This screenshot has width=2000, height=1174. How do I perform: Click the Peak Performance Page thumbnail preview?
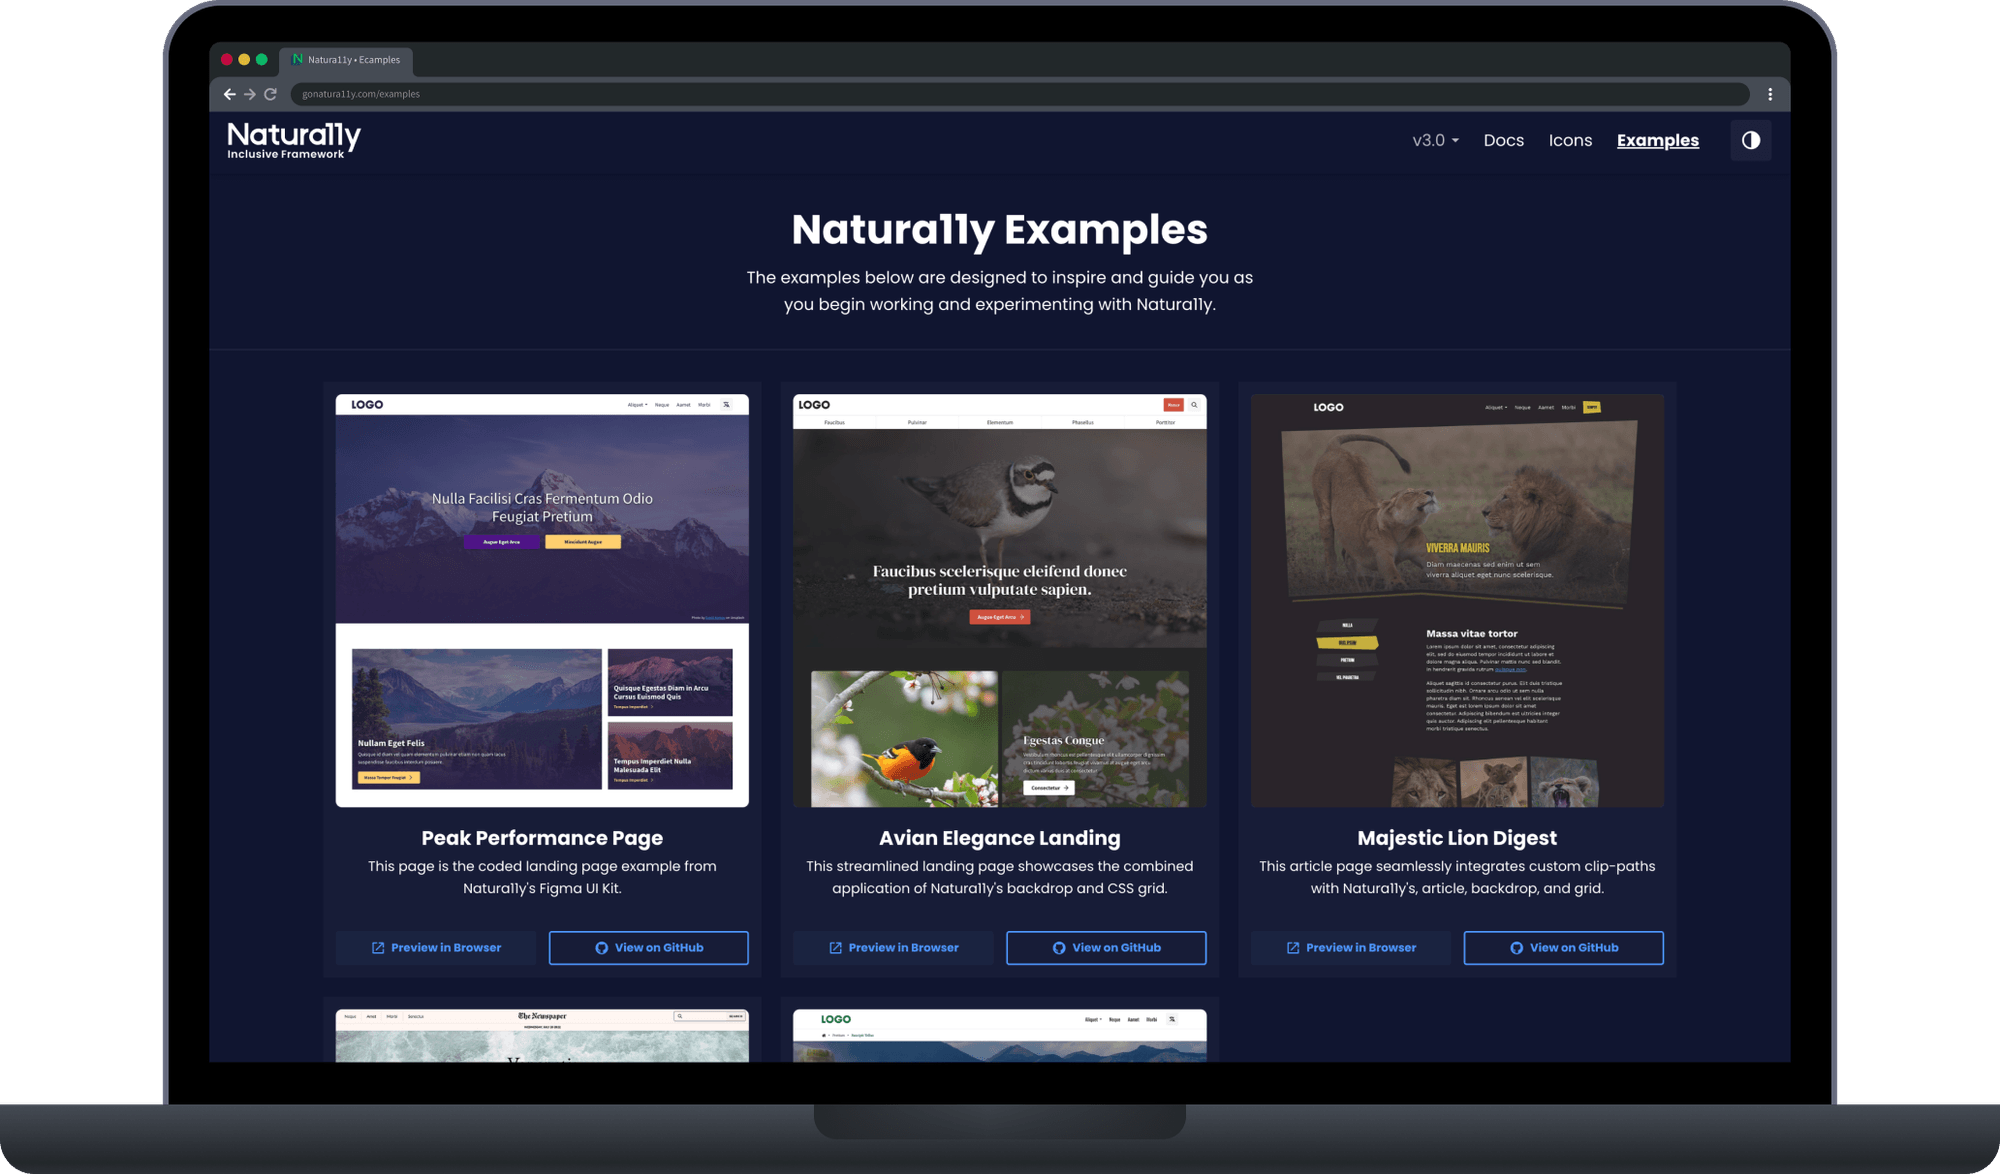pyautogui.click(x=542, y=600)
